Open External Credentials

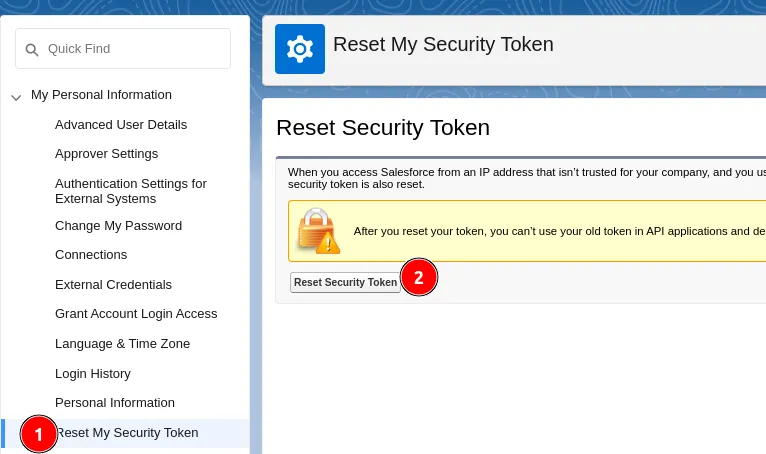(113, 284)
